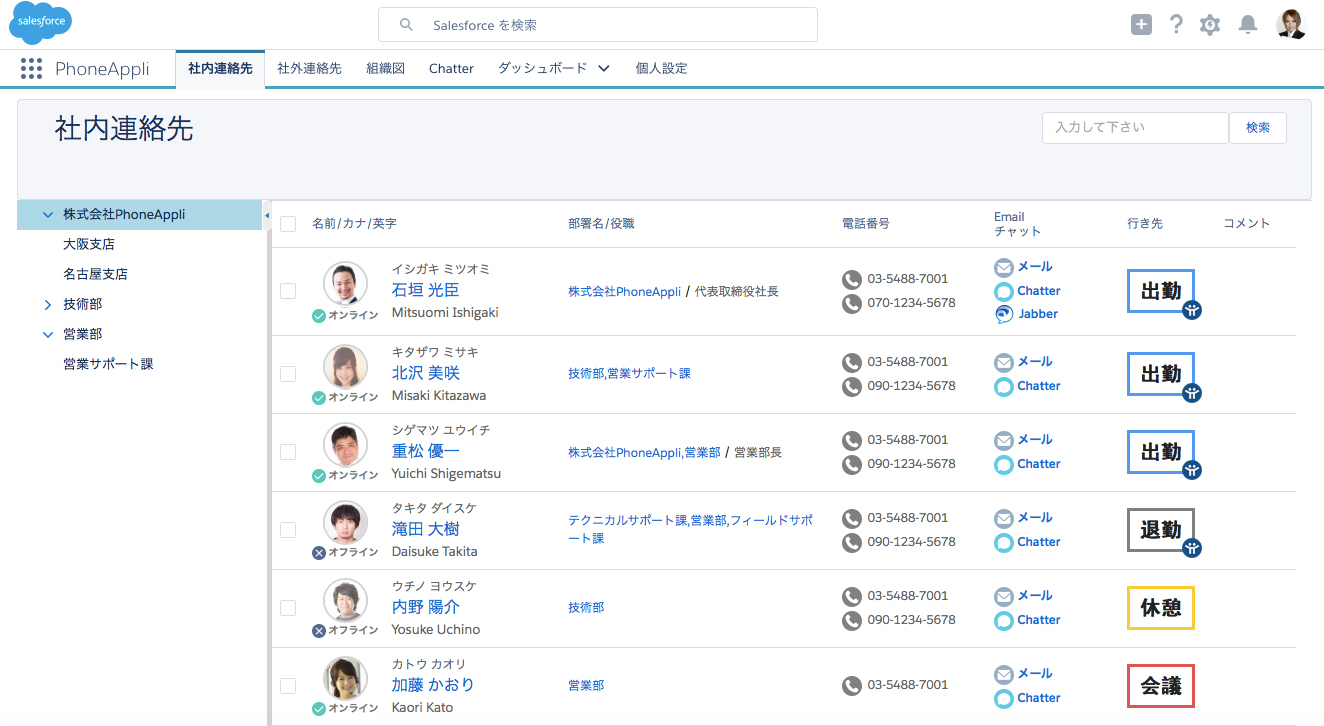Focus the 入力して下さい search field
This screenshot has height=726, width=1324.
(x=1135, y=128)
